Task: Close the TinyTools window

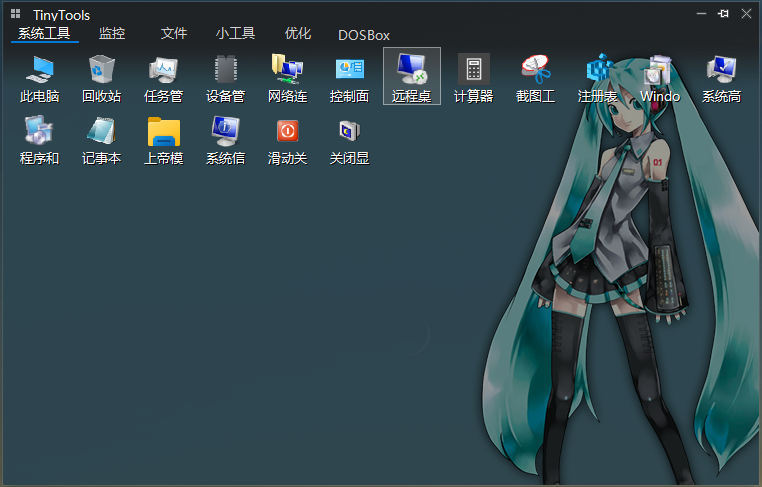Action: tap(746, 14)
